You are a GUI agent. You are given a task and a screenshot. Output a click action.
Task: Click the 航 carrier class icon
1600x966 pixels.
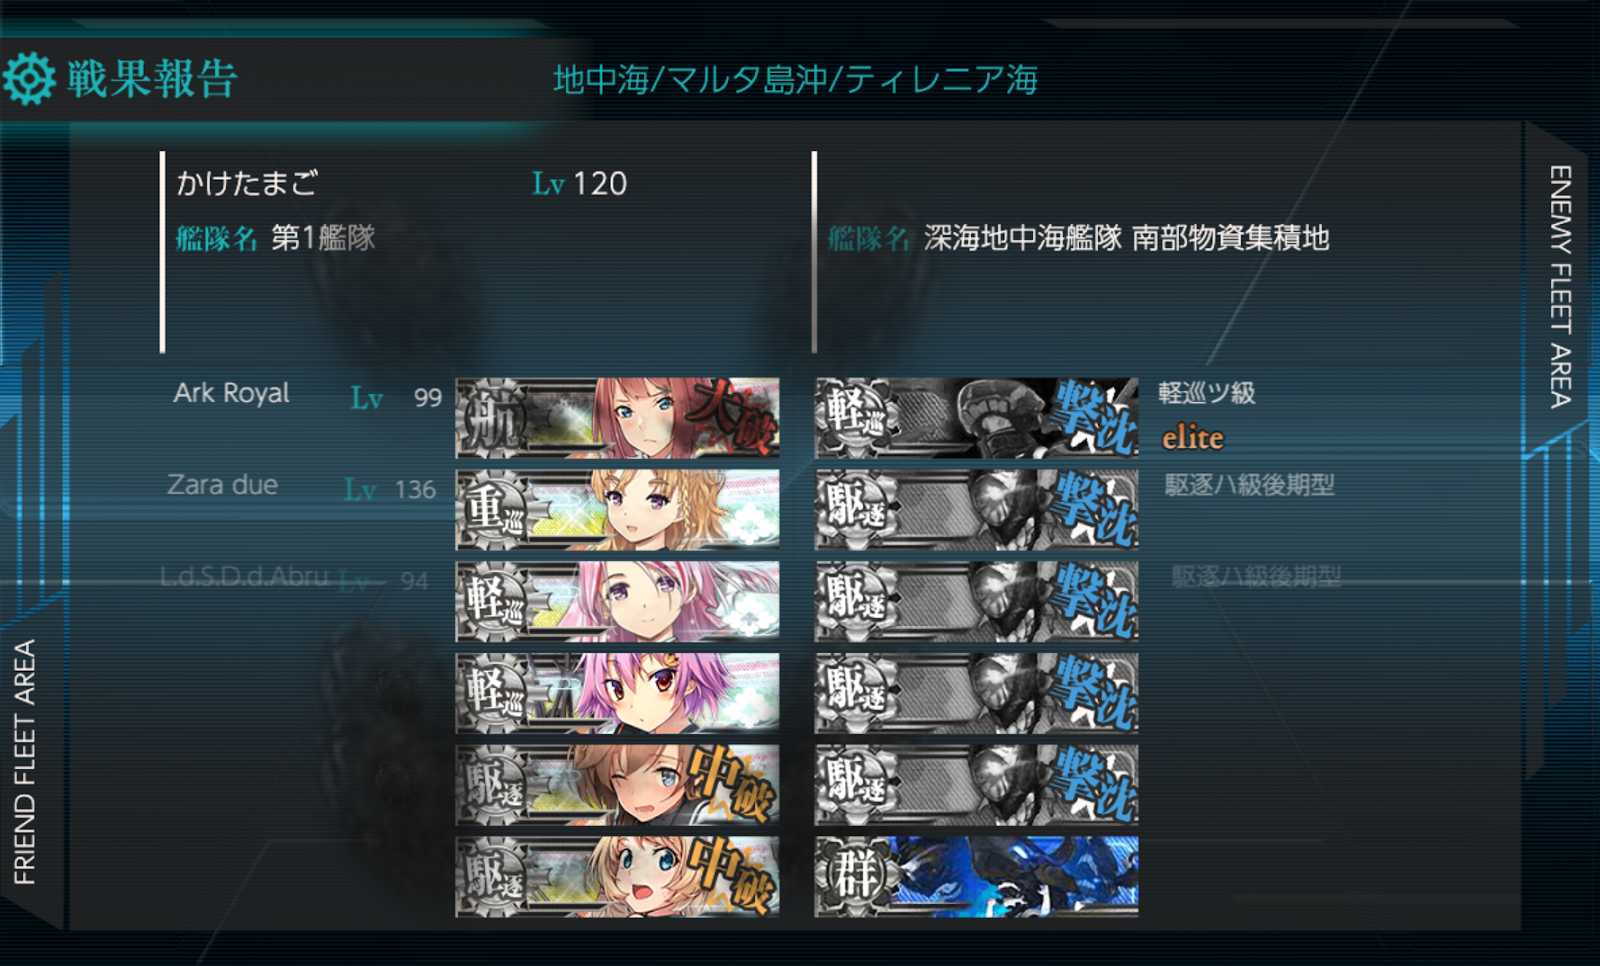[x=494, y=420]
